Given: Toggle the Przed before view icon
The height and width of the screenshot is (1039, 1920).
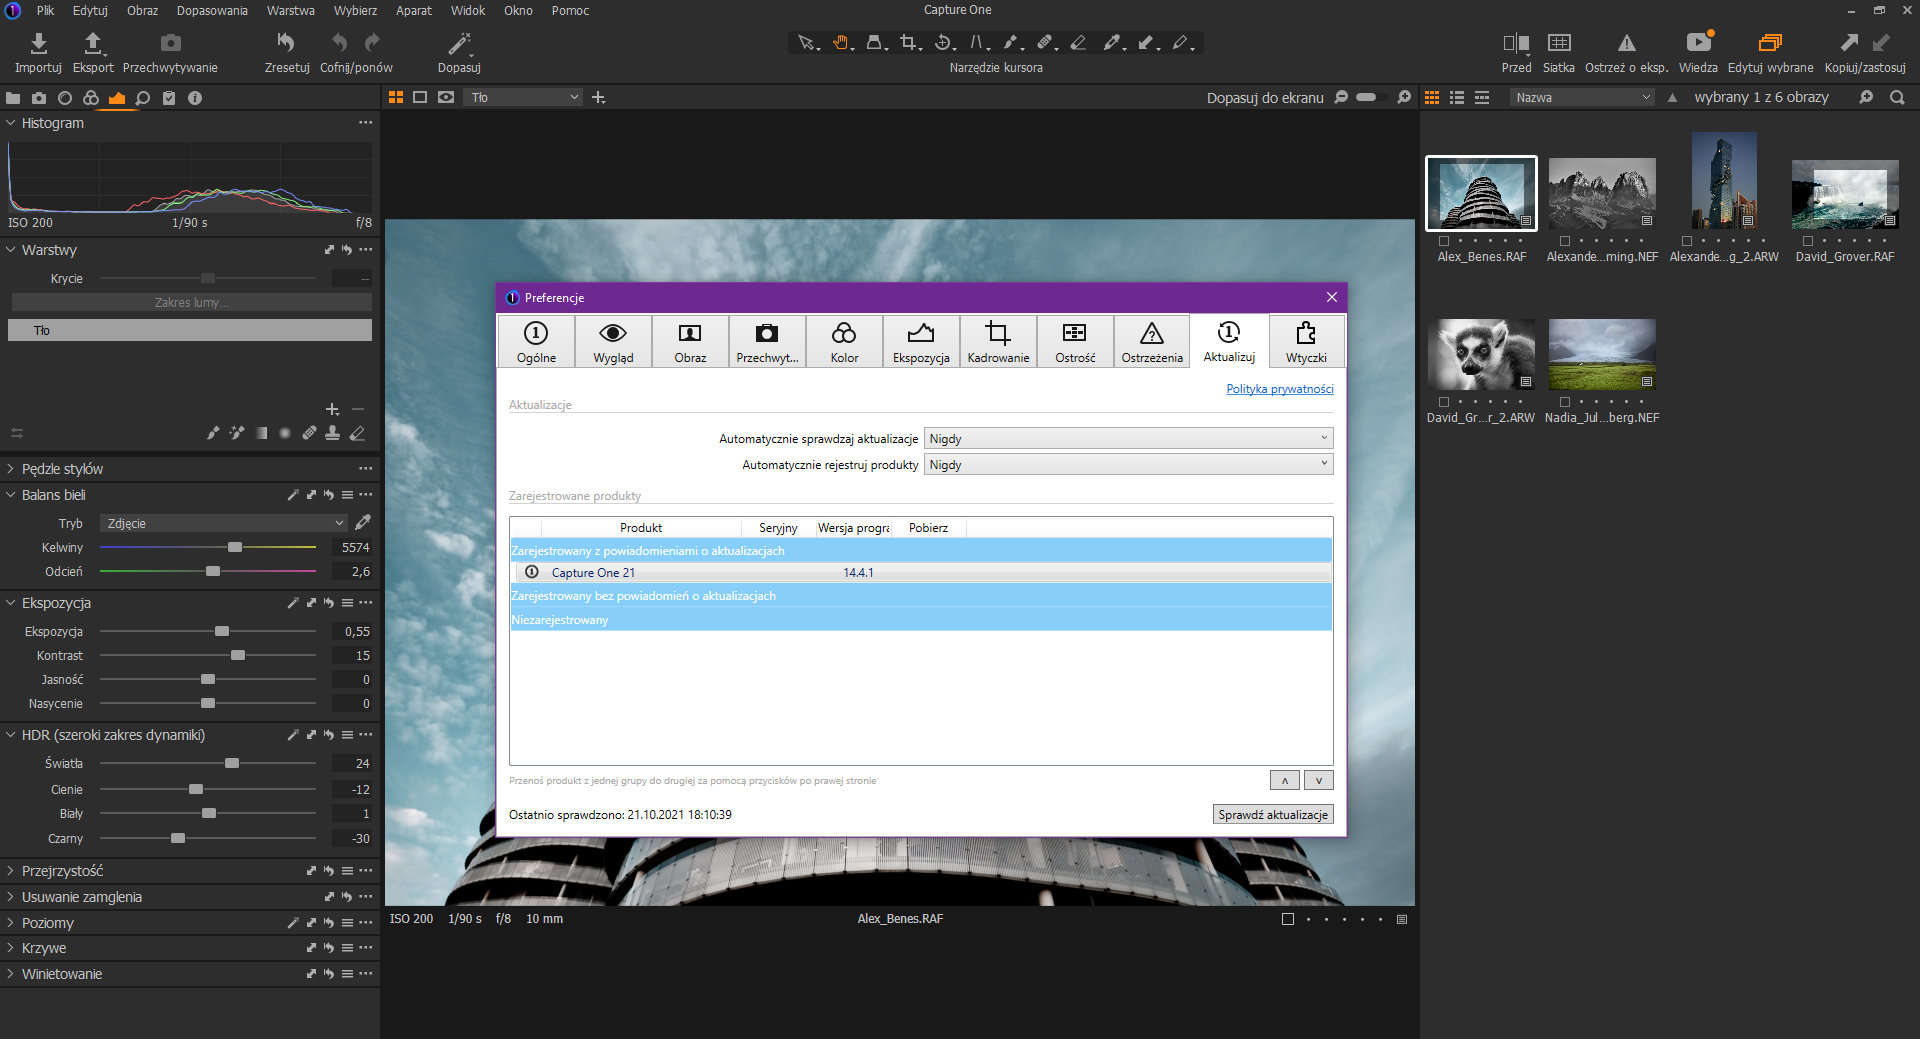Looking at the screenshot, I should tap(1516, 43).
